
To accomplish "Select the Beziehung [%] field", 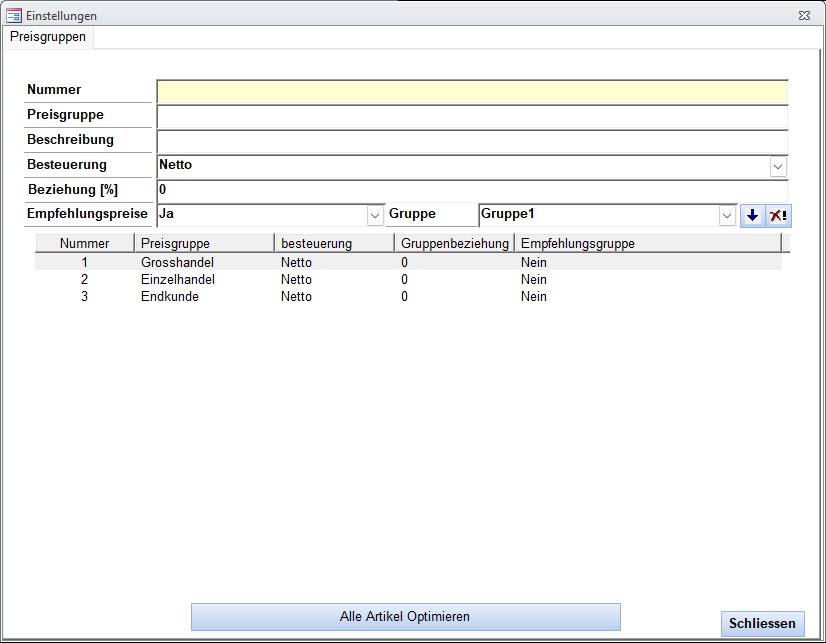I will 472,190.
